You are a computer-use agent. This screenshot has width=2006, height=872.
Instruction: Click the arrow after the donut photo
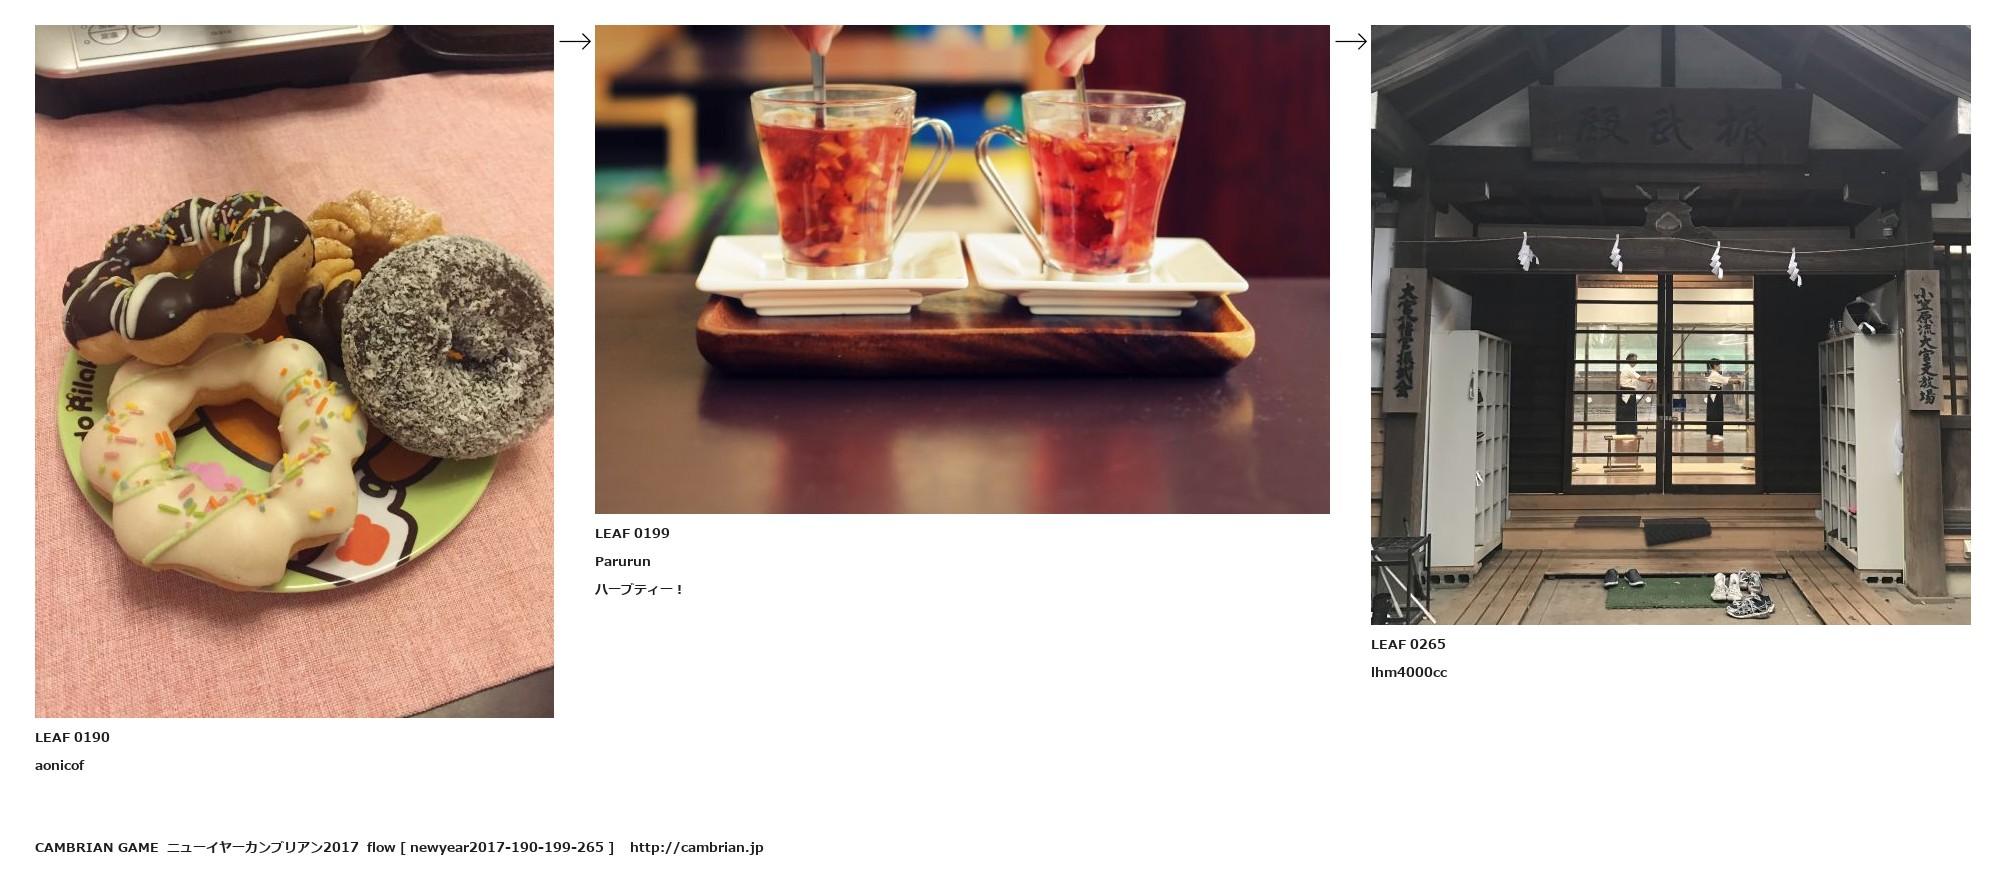click(575, 41)
